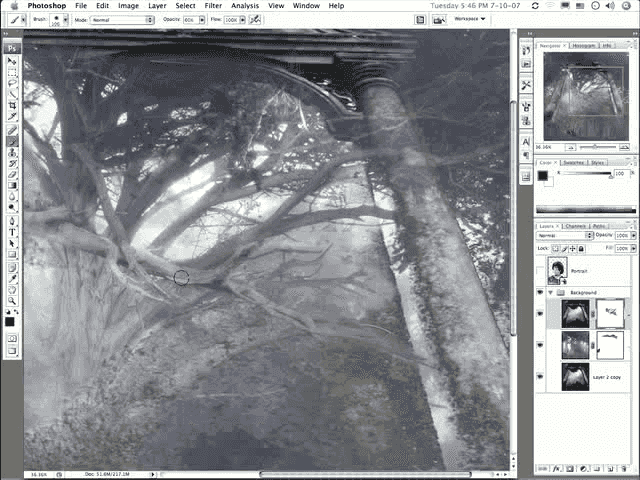Viewport: 640px width, 480px height.
Task: Open the Filter menu
Action: (213, 5)
